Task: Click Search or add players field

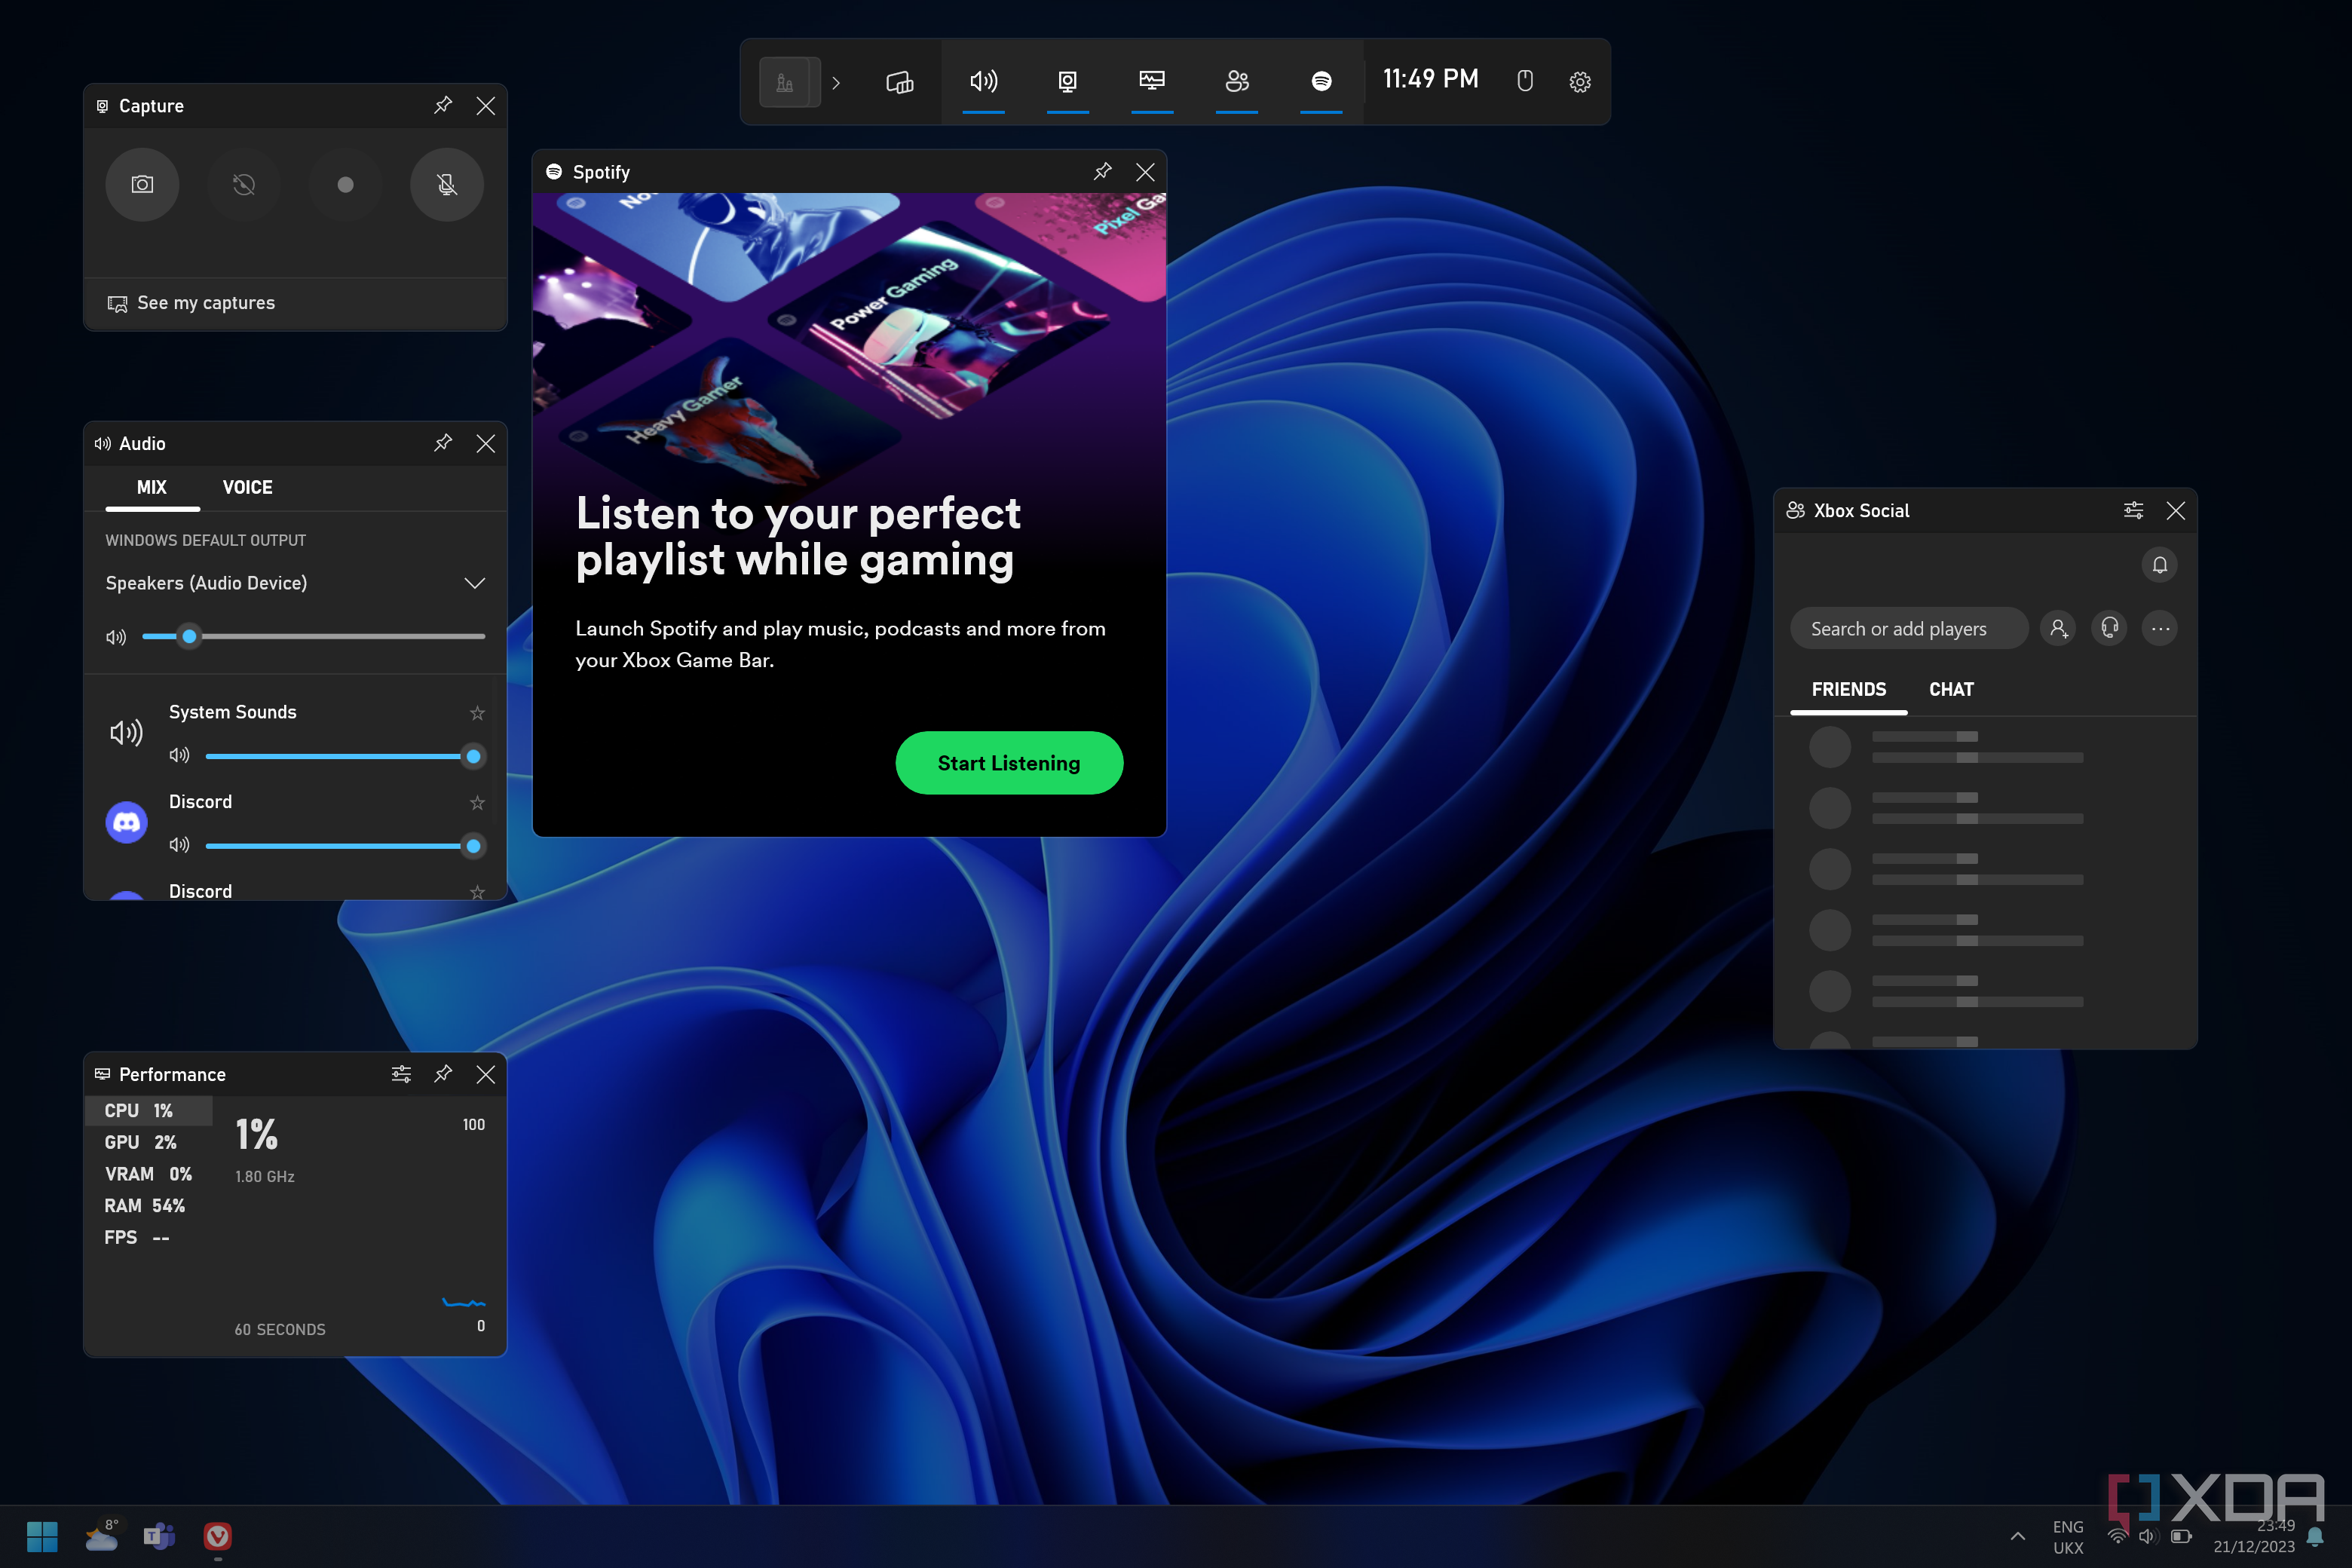Action: (x=1908, y=629)
